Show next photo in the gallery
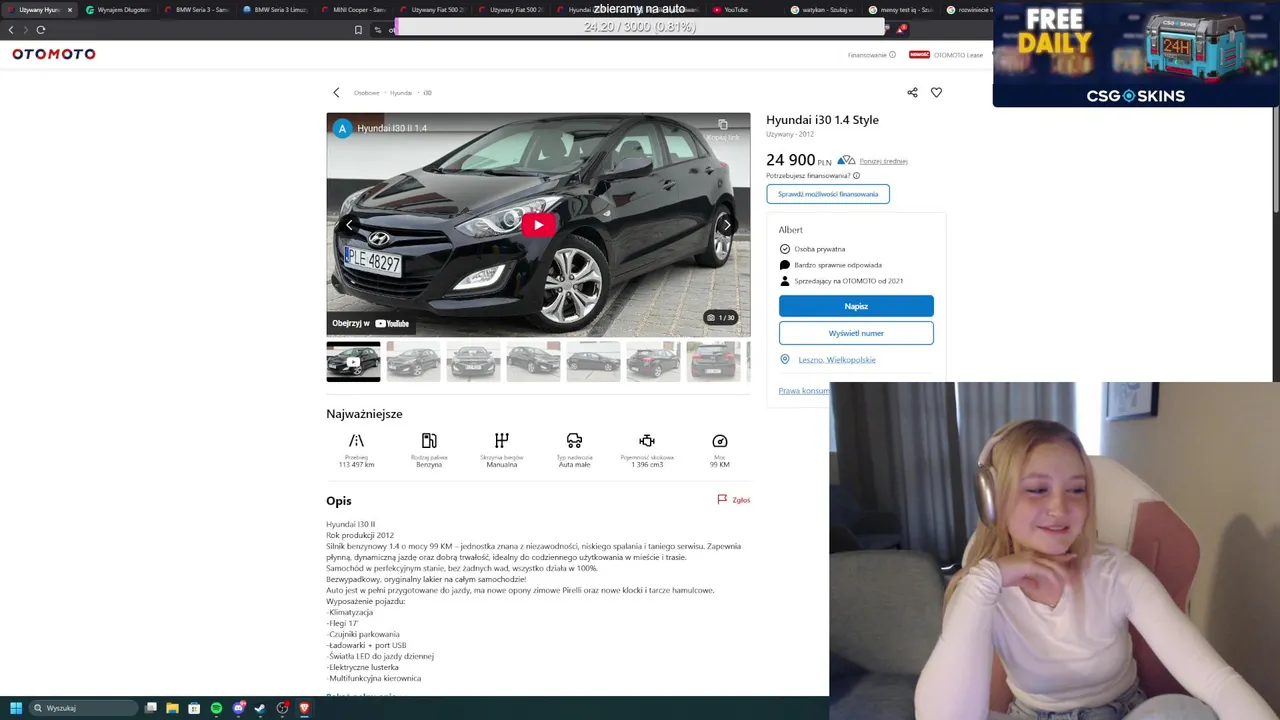The image size is (1280, 720). click(727, 225)
